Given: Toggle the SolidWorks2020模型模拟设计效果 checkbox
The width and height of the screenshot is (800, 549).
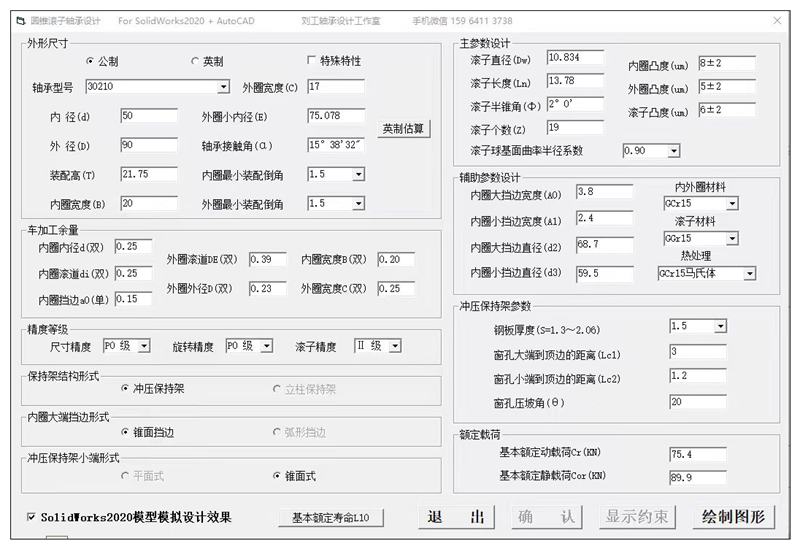Looking at the screenshot, I should point(31,517).
